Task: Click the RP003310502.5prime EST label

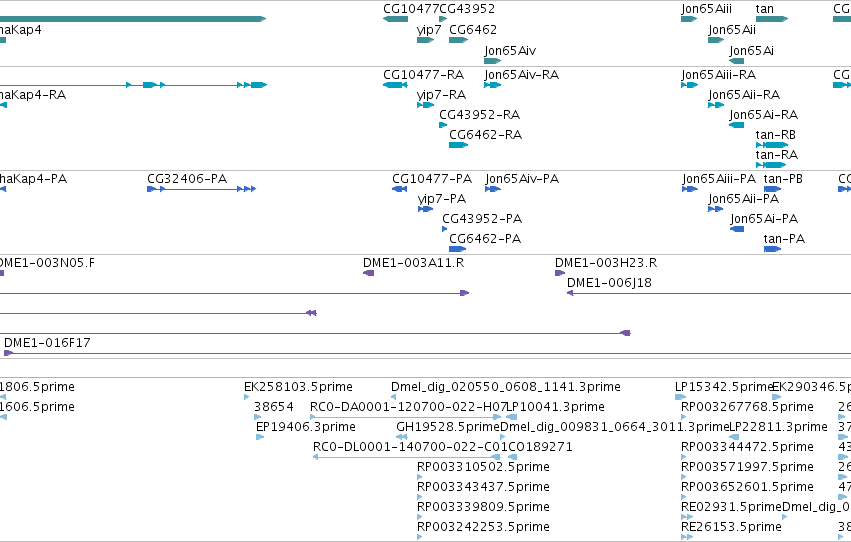Action: pyautogui.click(x=483, y=467)
